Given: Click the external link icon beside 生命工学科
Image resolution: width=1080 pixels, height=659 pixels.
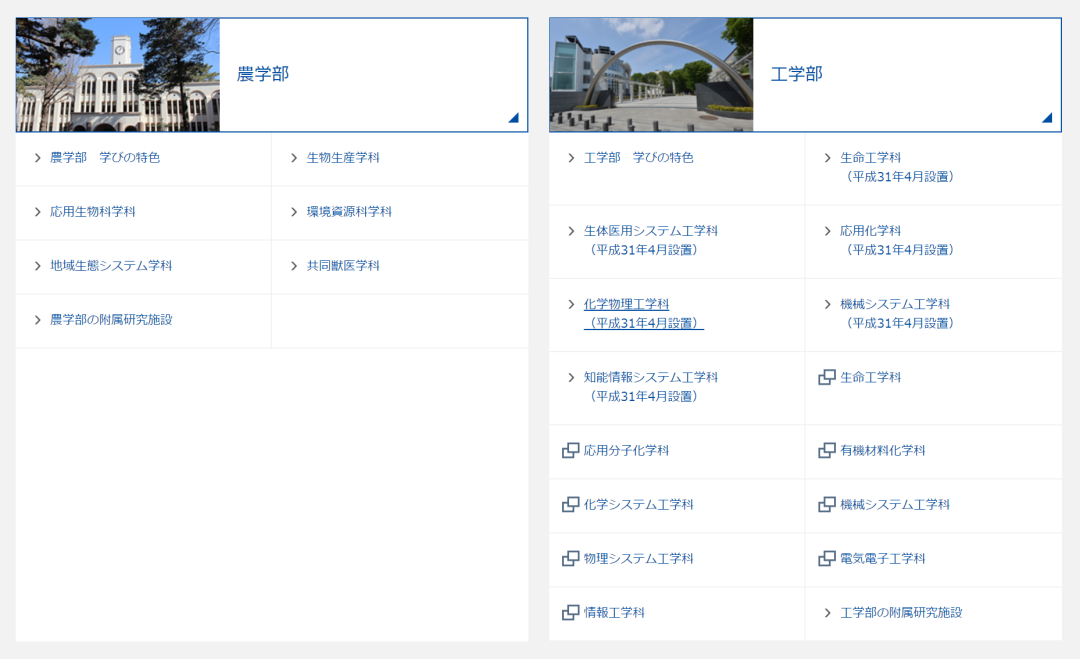Looking at the screenshot, I should (827, 378).
